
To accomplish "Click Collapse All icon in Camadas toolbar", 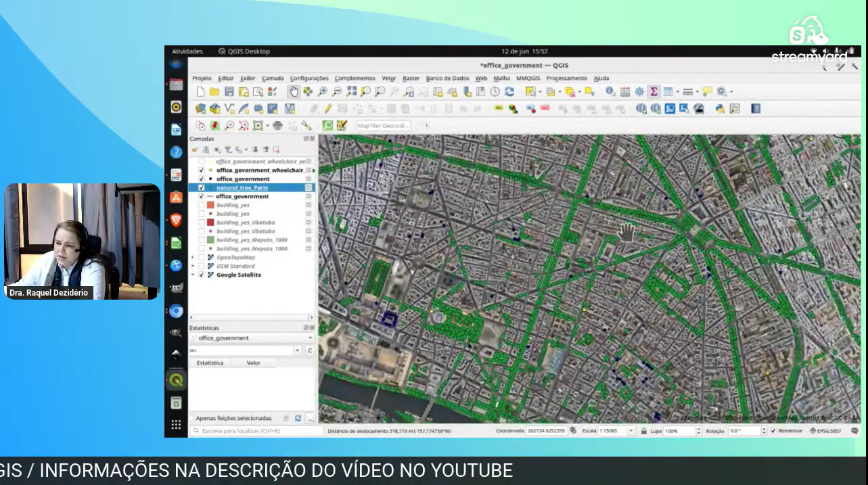I will point(266,150).
